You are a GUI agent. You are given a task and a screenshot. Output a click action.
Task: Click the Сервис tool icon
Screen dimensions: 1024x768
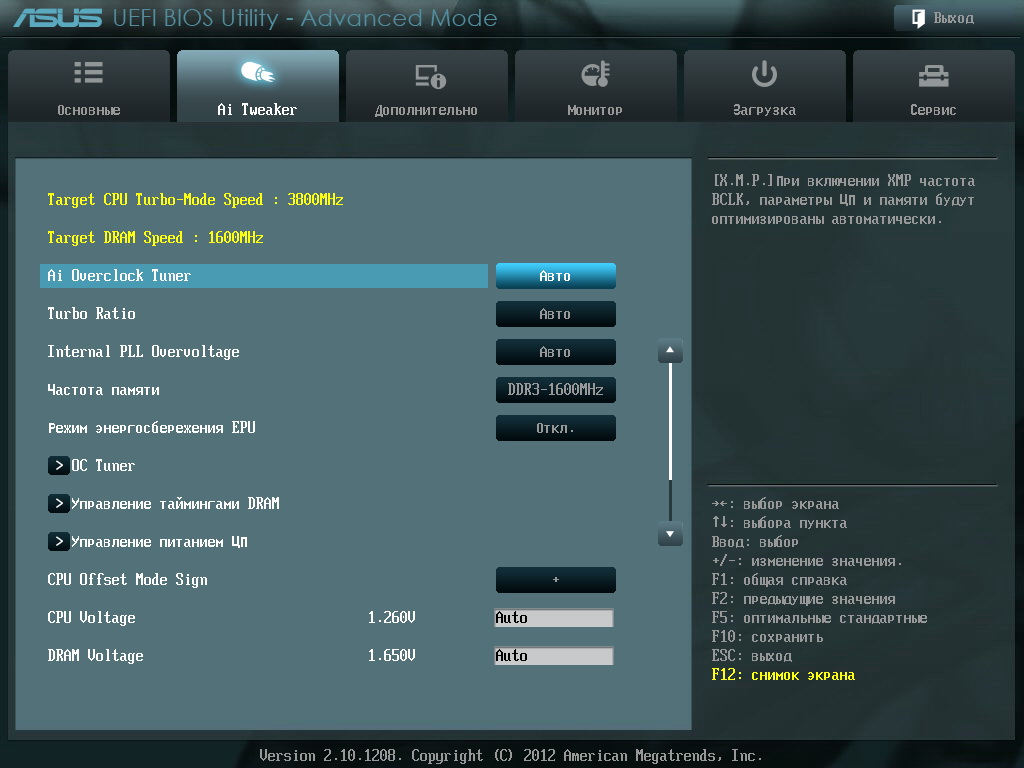click(x=933, y=76)
